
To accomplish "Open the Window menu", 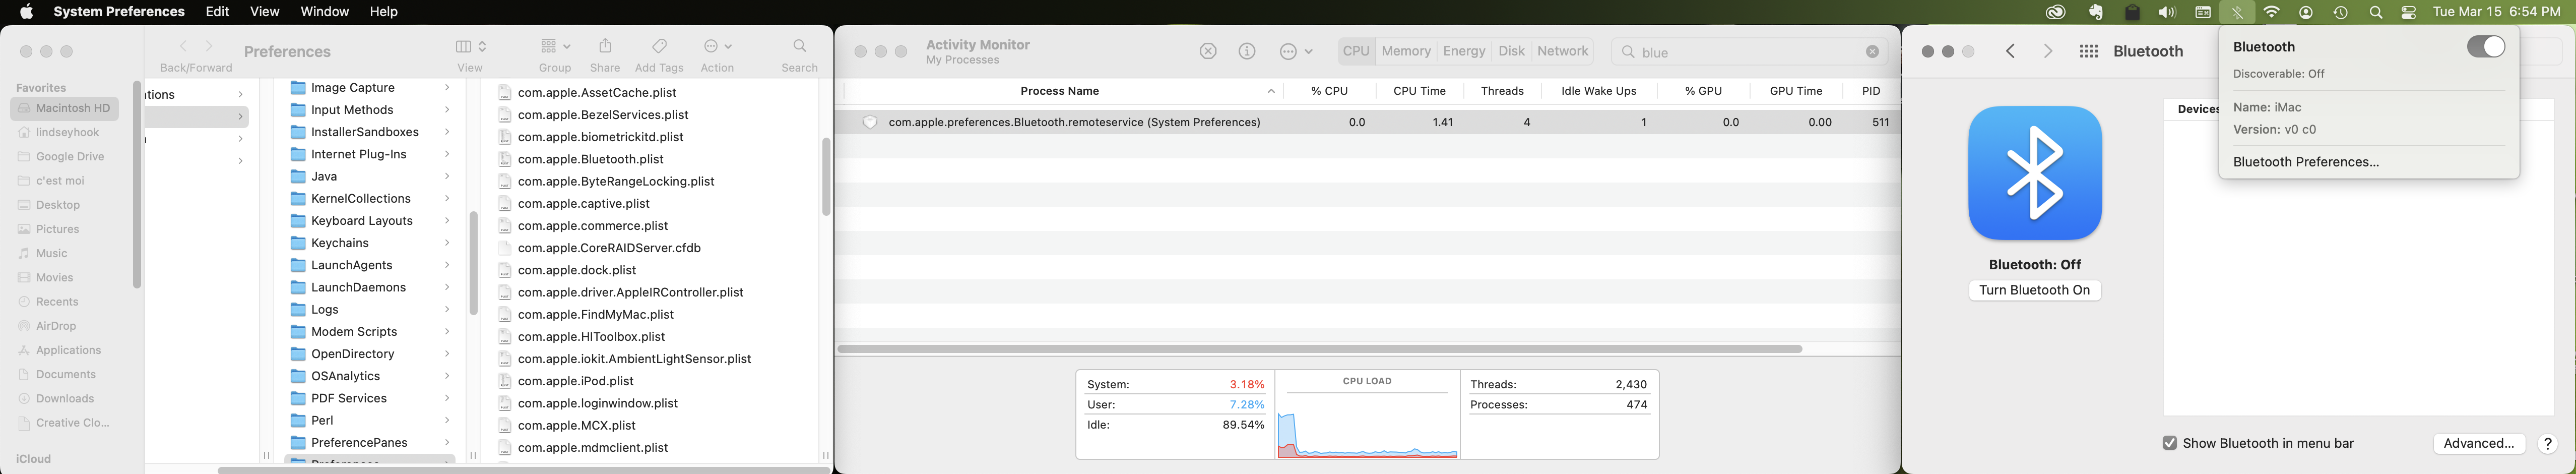I will 324,12.
